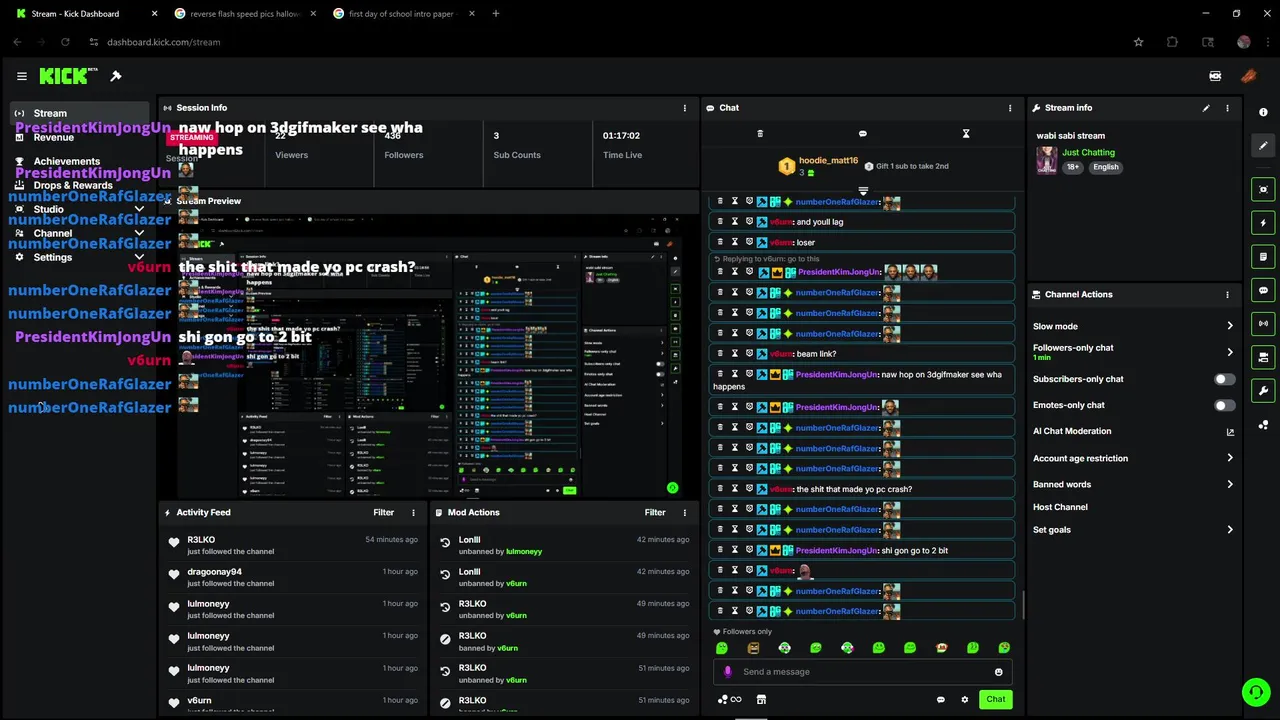The width and height of the screenshot is (1280, 720).
Task: Open Chat panel three-dot menu
Action: pos(1010,108)
